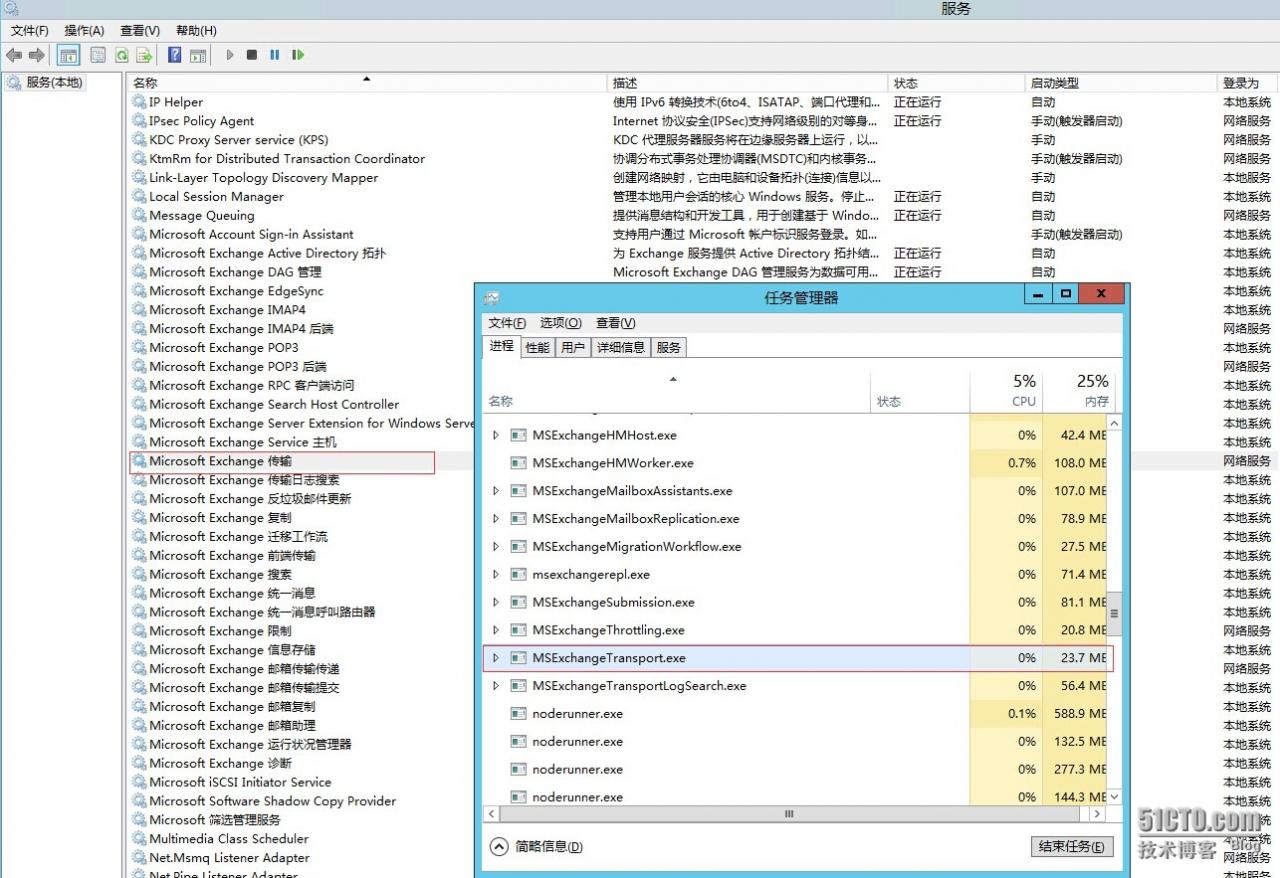Switch to the 性能 tab in Task Manager
The image size is (1280, 878).
(537, 347)
